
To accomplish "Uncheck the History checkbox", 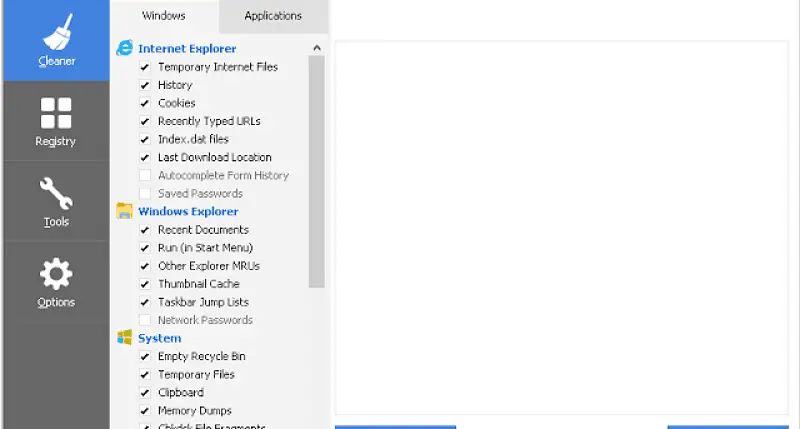I will (145, 85).
